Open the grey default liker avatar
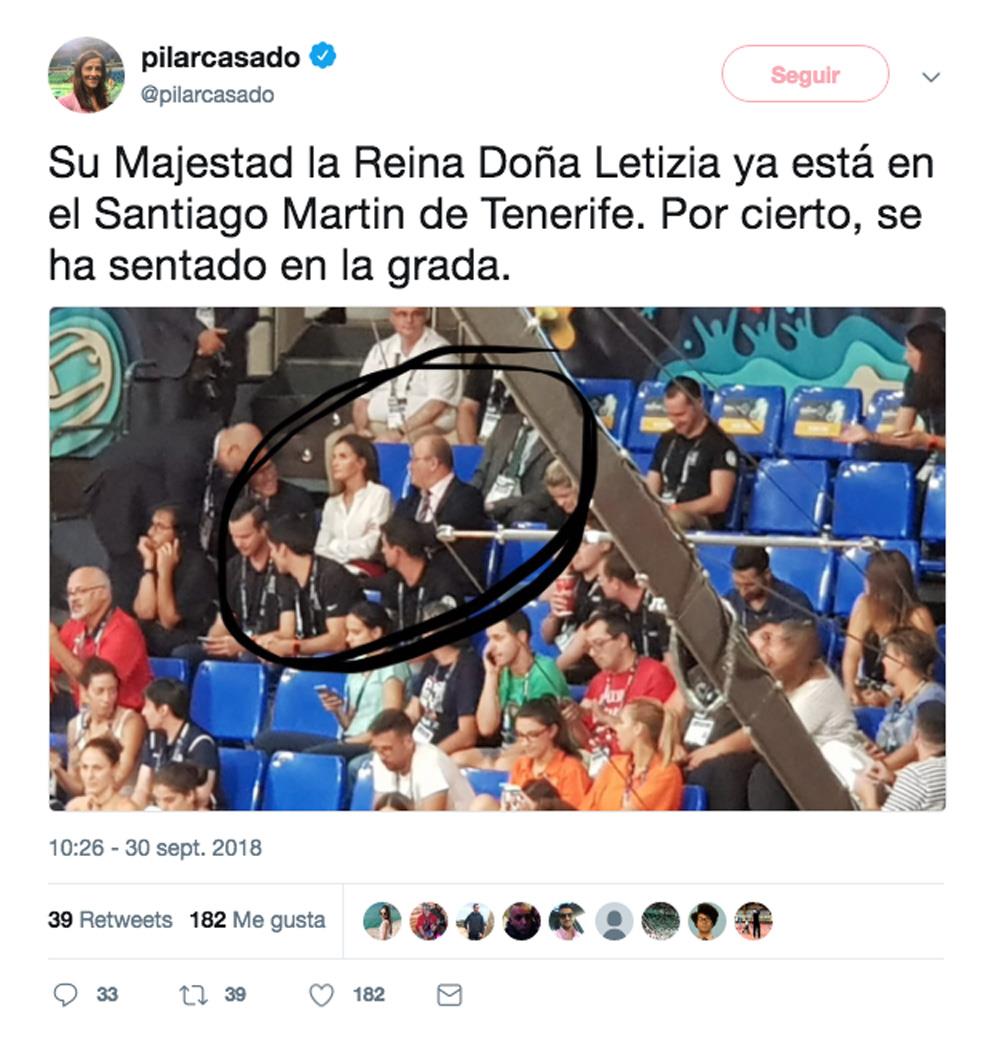 (x=614, y=921)
